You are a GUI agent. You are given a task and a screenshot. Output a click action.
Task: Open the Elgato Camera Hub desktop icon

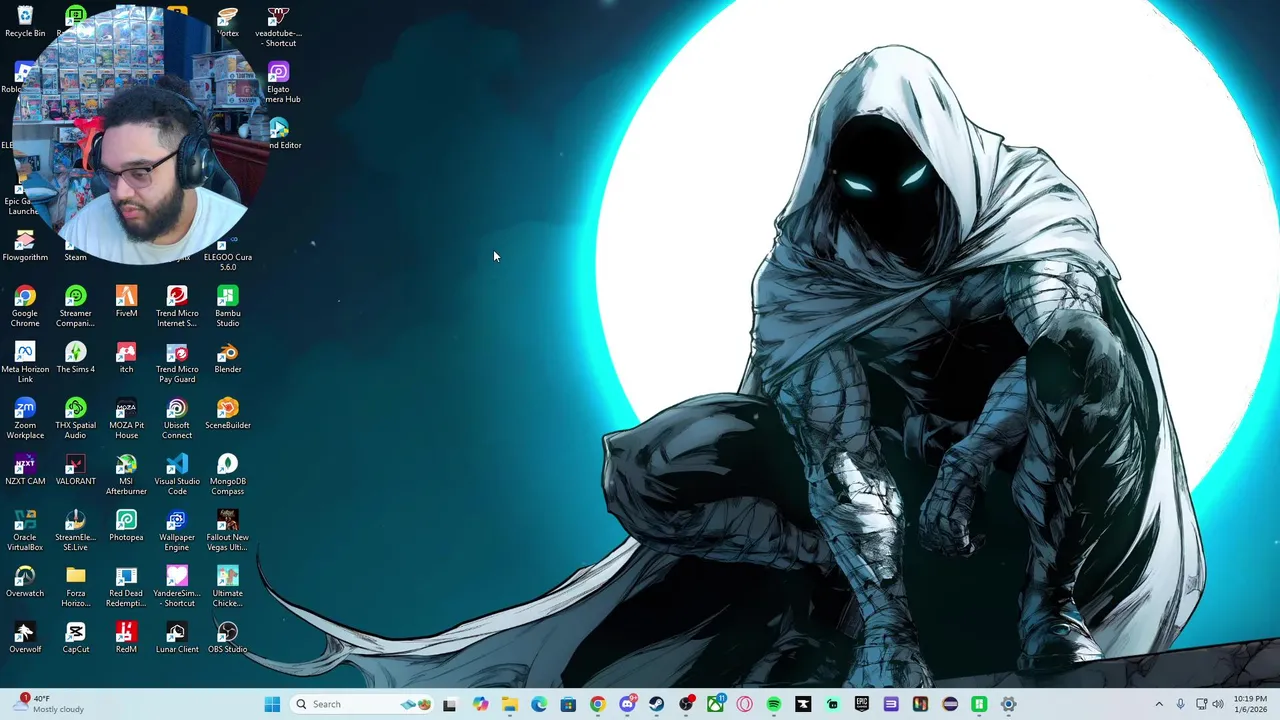click(x=279, y=82)
